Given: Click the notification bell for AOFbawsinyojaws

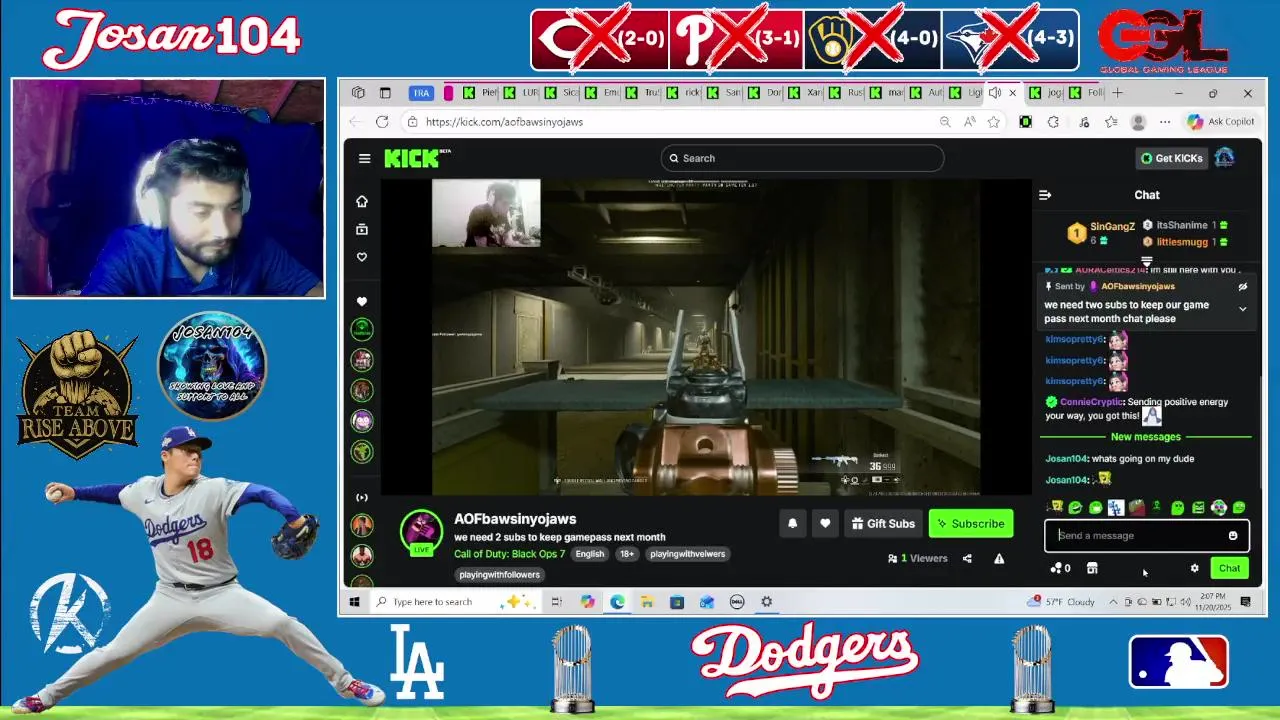Looking at the screenshot, I should (792, 523).
